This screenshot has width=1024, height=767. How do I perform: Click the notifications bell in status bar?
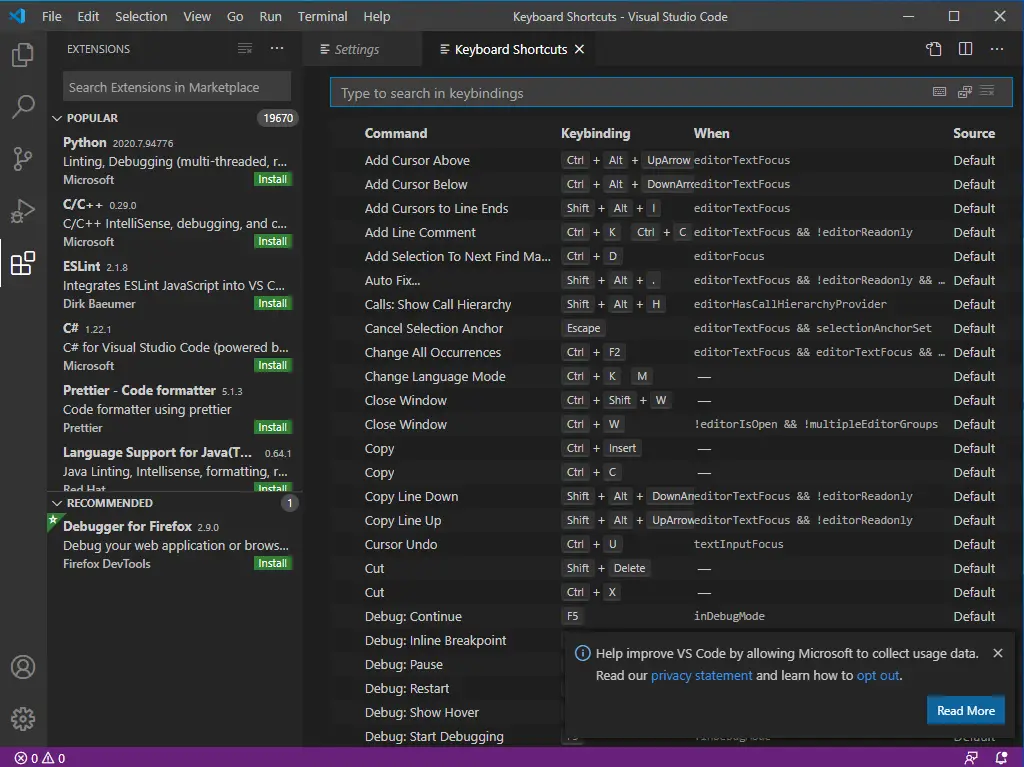pos(1002,758)
